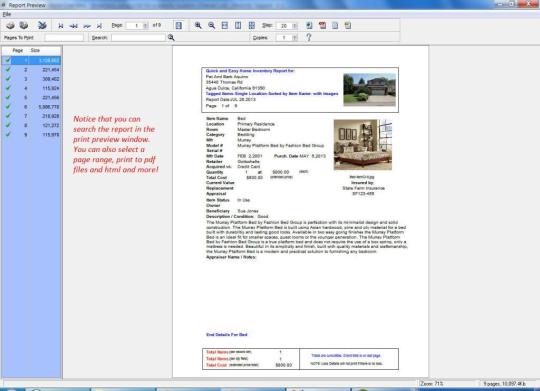Click the '9 pages' status bar entry
540x391 pixels.
(504, 383)
